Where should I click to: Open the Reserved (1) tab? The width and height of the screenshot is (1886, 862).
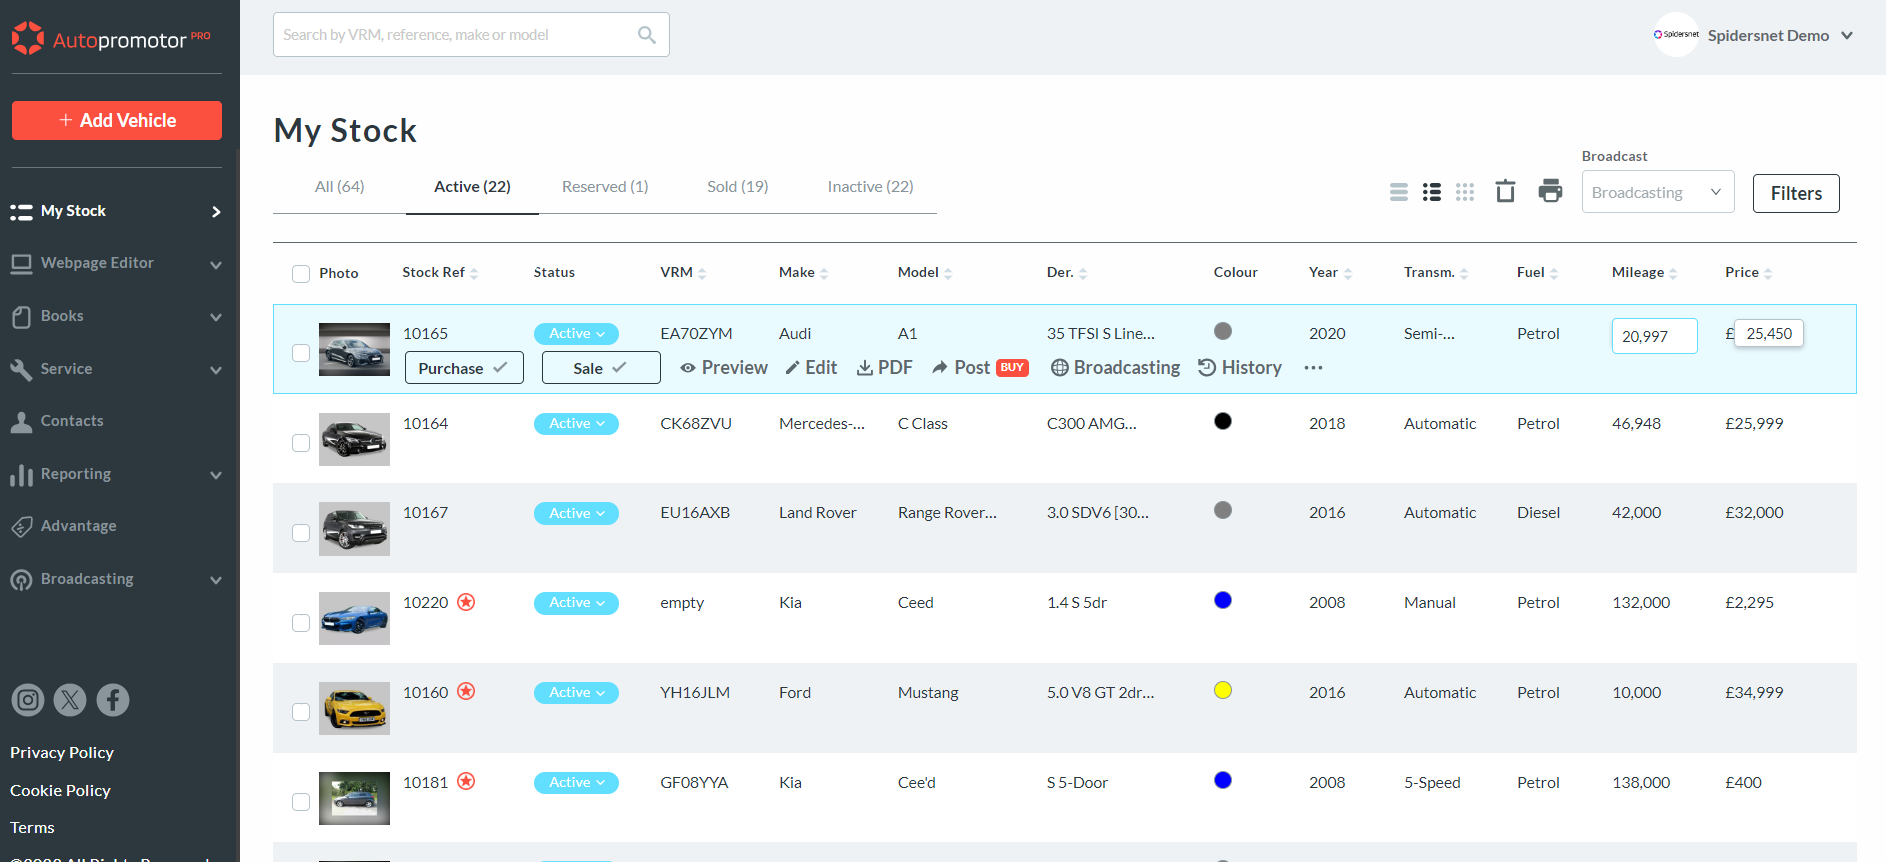pyautogui.click(x=604, y=187)
